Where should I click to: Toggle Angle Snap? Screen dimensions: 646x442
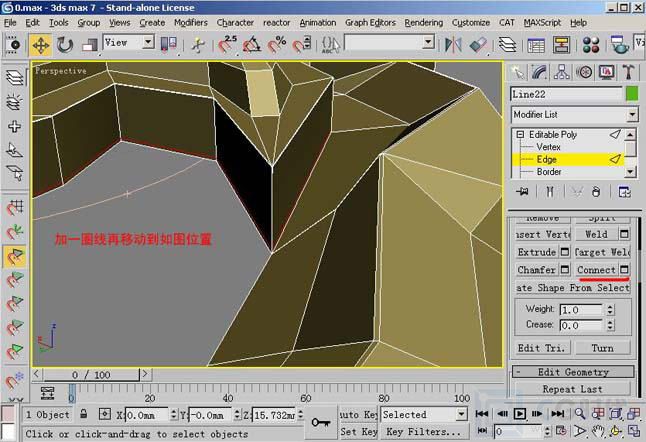(252, 45)
